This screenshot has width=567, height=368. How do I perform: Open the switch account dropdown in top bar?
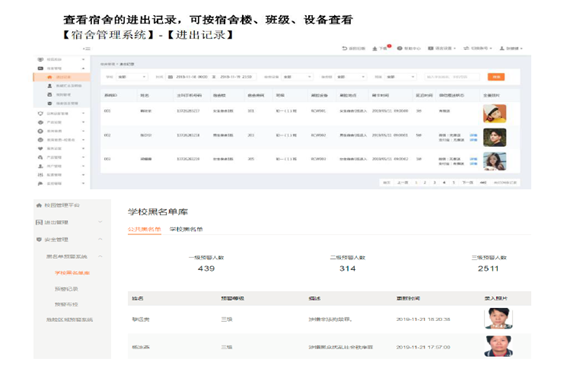(478, 48)
